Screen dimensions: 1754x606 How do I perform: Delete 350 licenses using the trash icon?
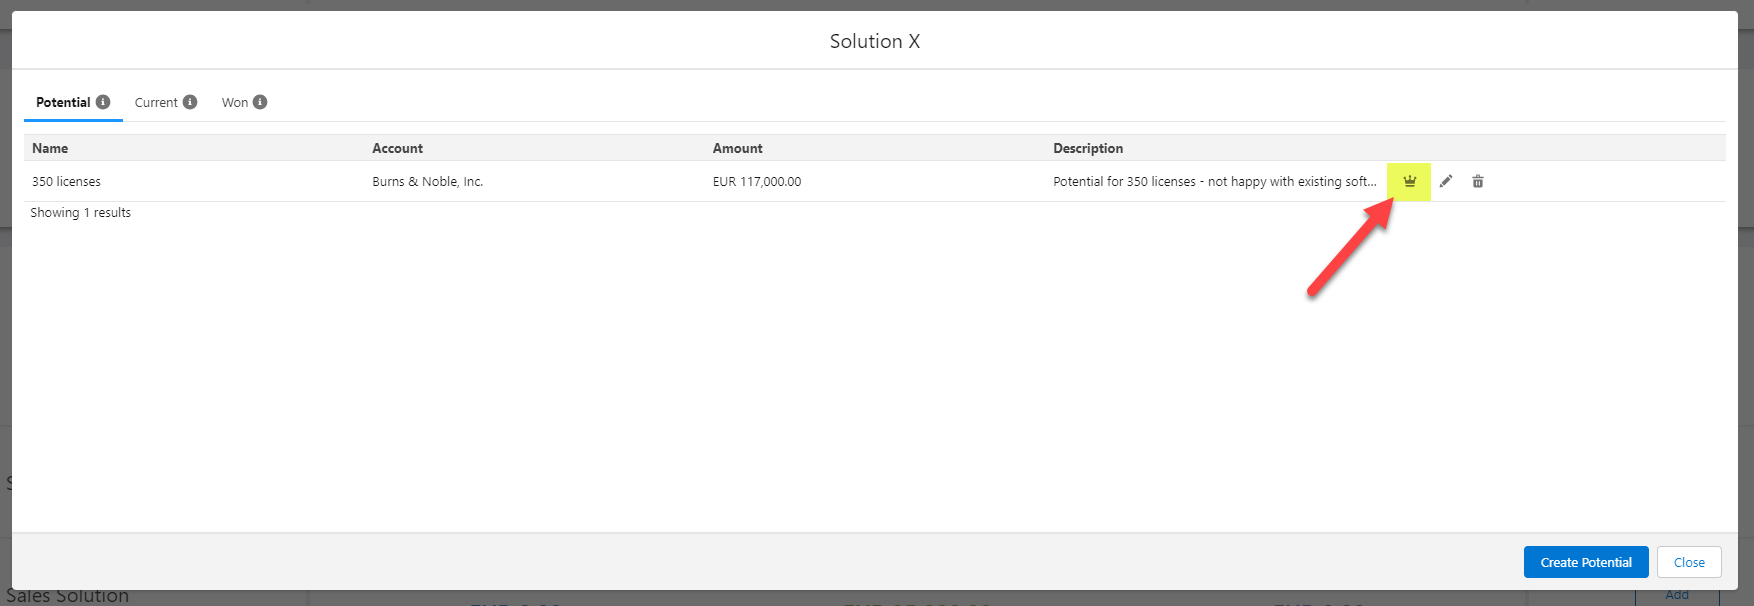coord(1478,181)
